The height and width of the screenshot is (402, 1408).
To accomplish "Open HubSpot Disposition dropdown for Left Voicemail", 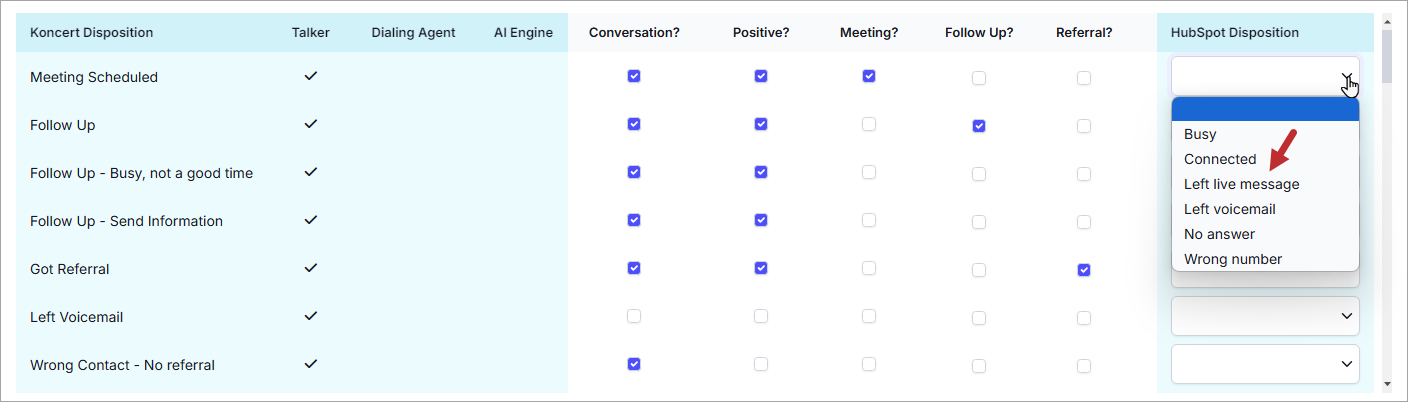I will click(1265, 316).
